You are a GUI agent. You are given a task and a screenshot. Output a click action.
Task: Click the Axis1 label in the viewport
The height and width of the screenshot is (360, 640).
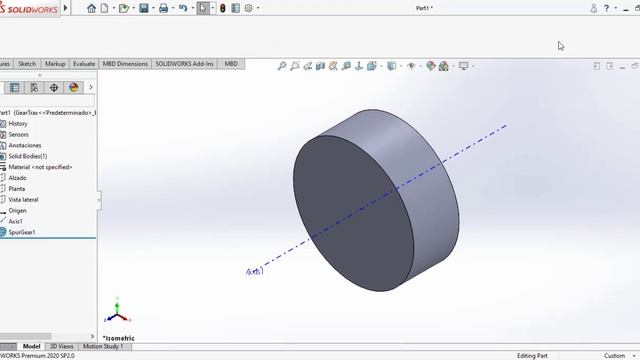[255, 271]
